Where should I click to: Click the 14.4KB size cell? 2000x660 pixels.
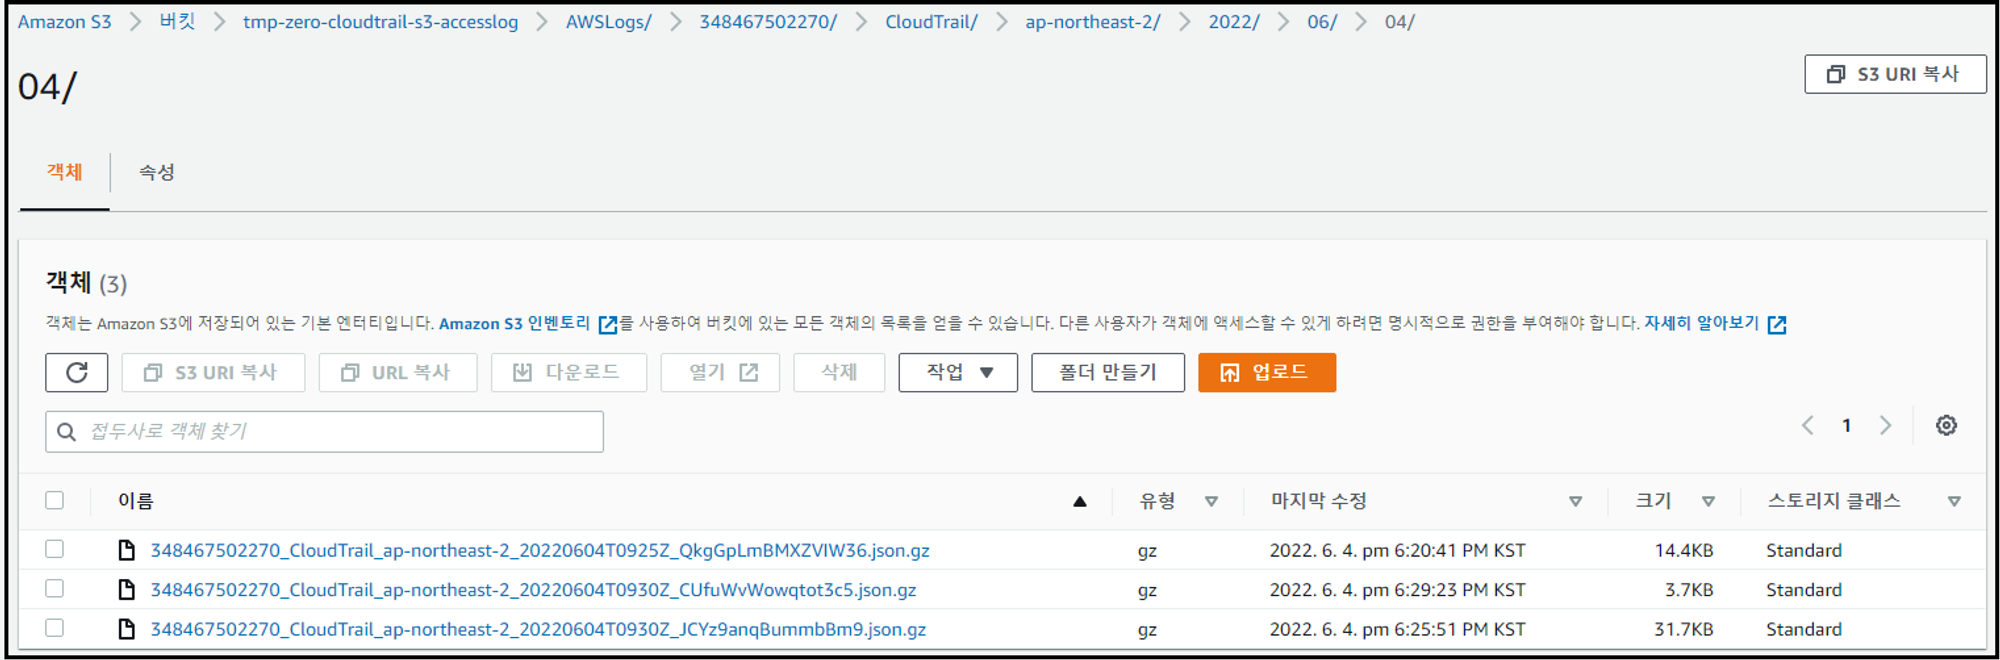tap(1684, 550)
